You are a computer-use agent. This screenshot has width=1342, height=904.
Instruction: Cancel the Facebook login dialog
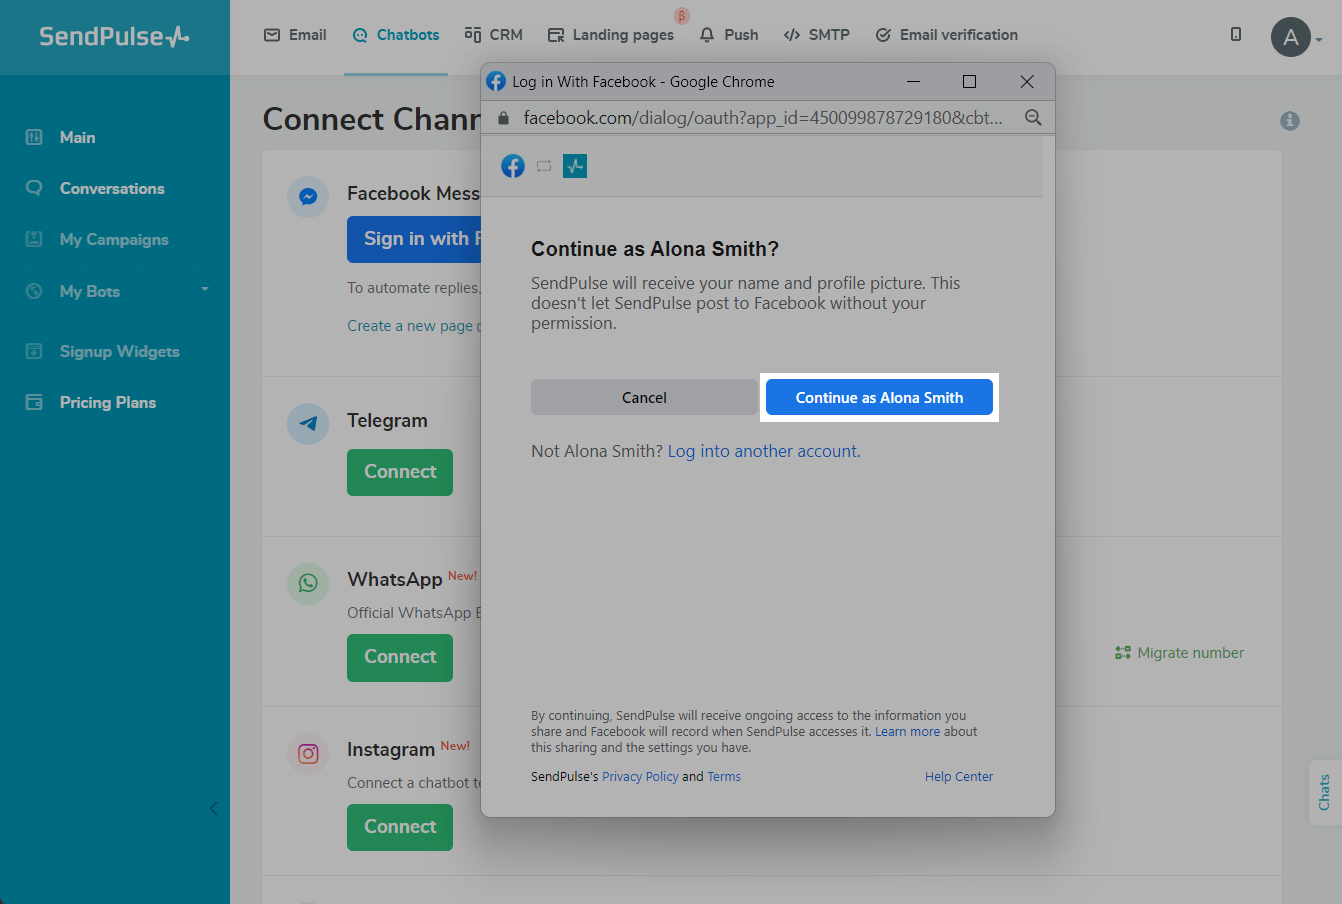644,397
